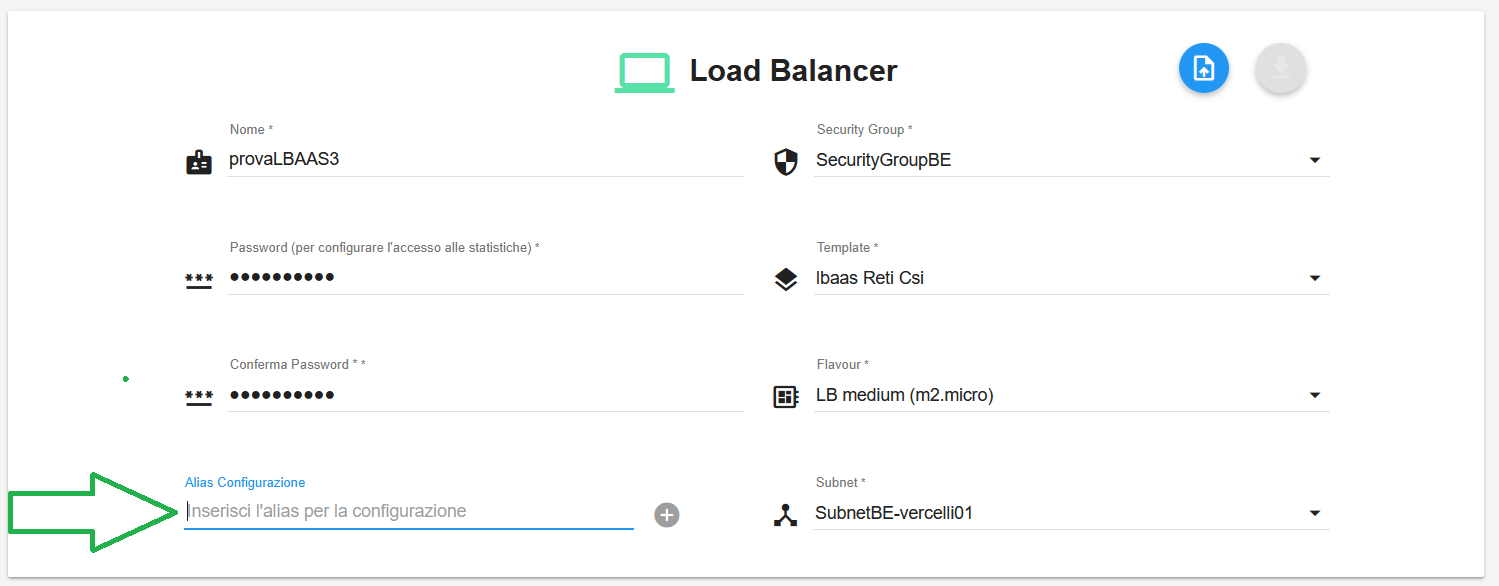Click the ID badge icon beside Nome
The height and width of the screenshot is (586, 1499).
(199, 163)
